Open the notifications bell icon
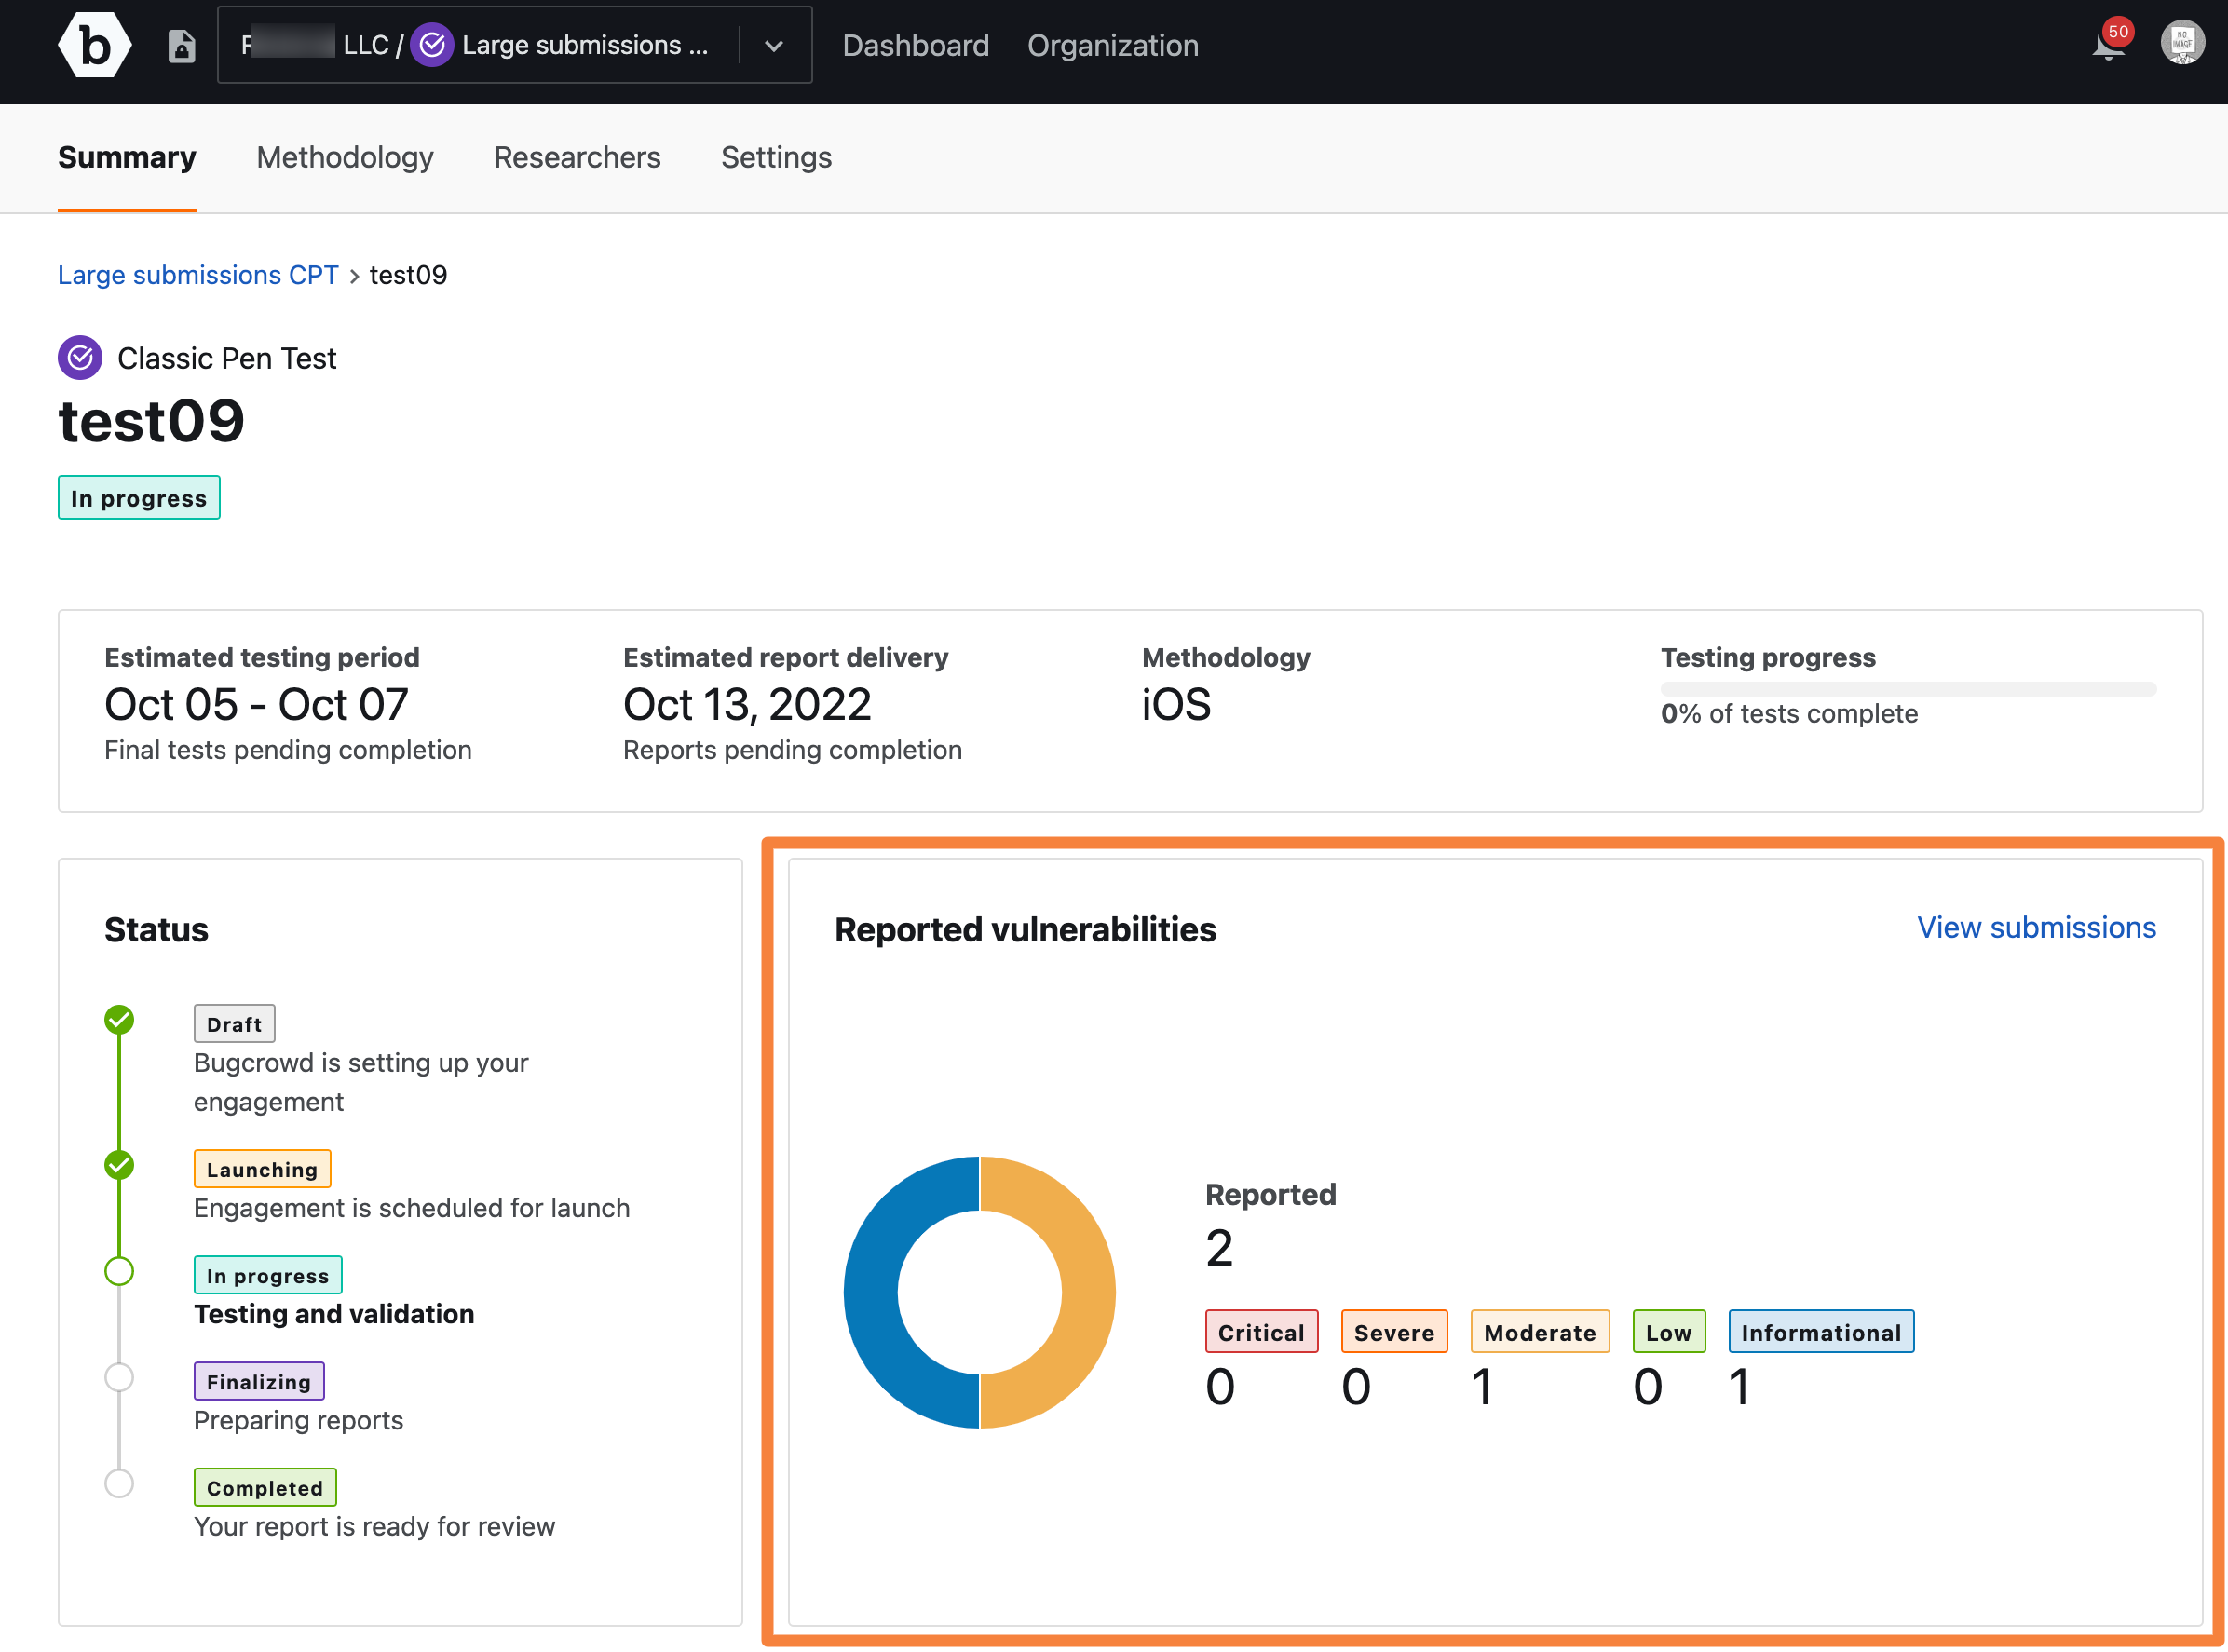This screenshot has height=1652, width=2228. click(2108, 45)
